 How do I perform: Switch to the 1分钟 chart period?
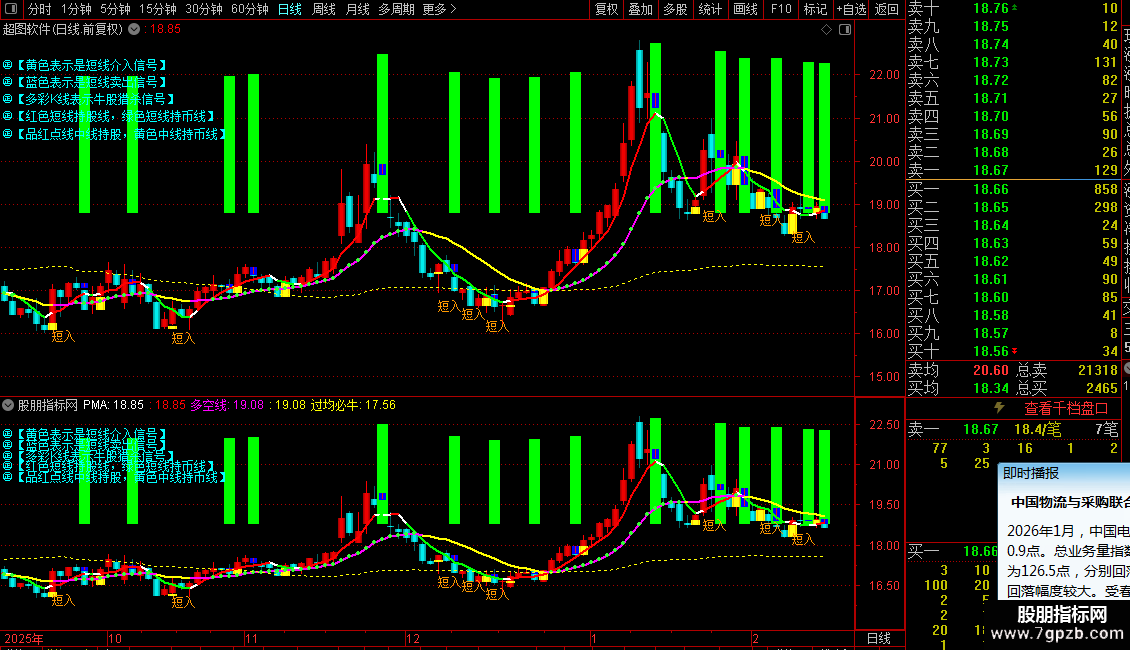click(x=76, y=9)
